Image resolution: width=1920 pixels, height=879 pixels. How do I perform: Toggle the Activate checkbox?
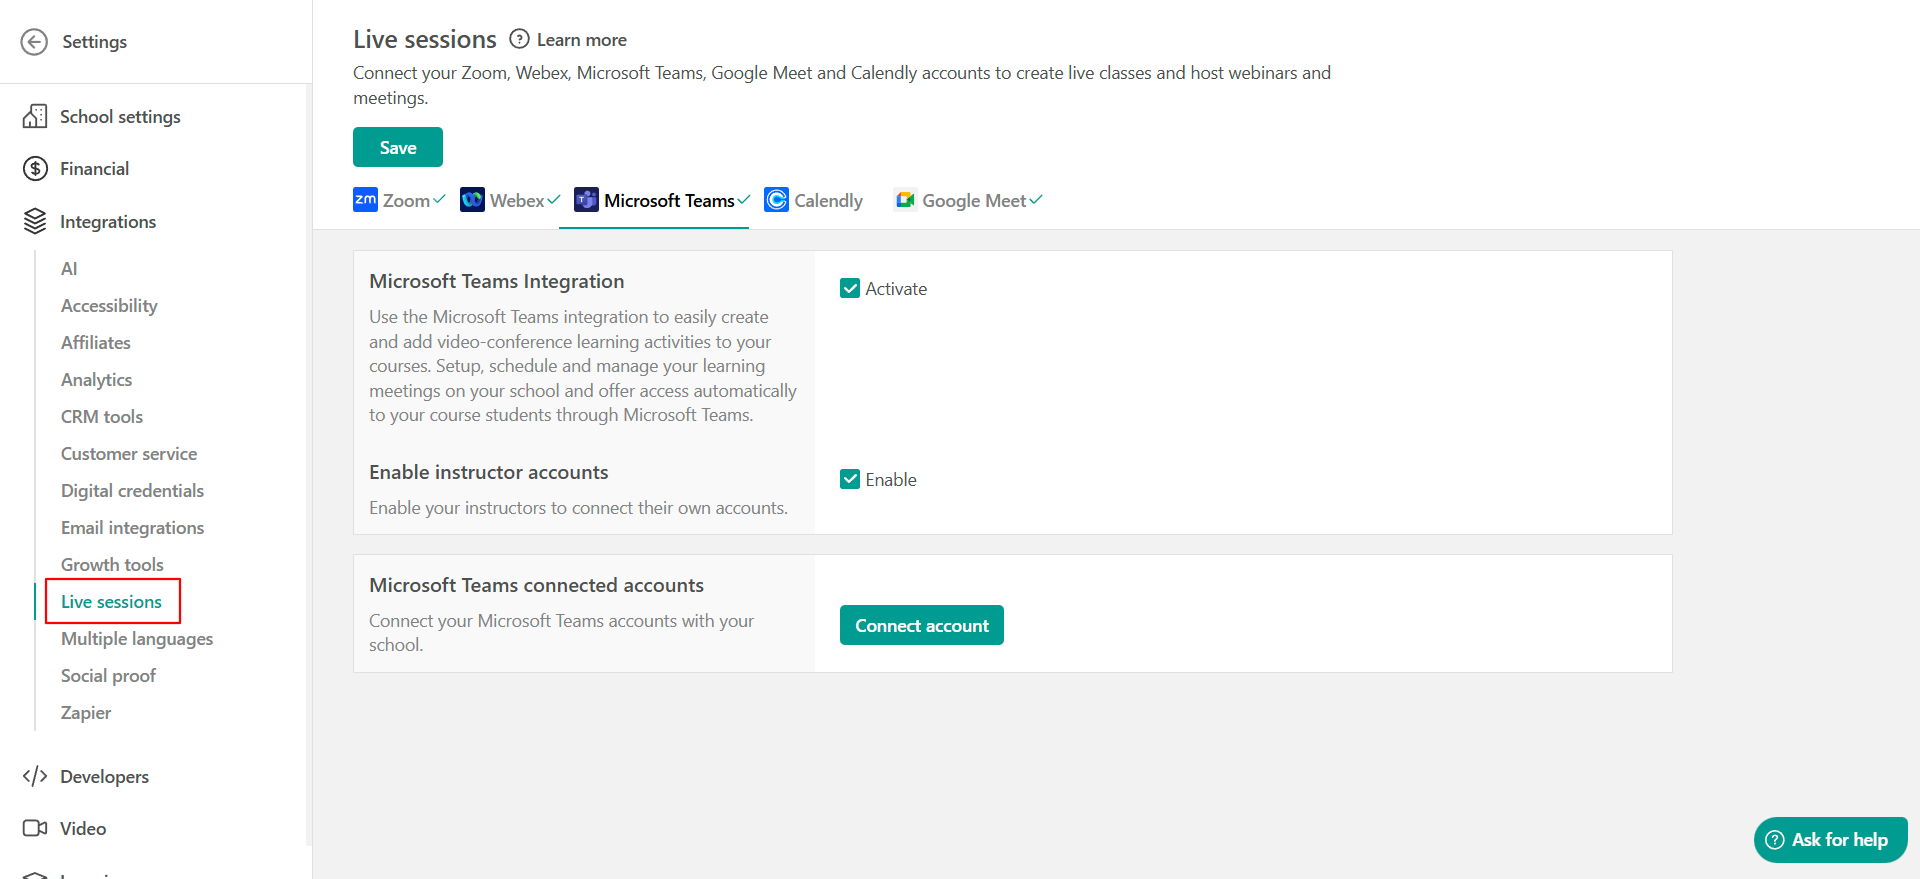pyautogui.click(x=850, y=289)
